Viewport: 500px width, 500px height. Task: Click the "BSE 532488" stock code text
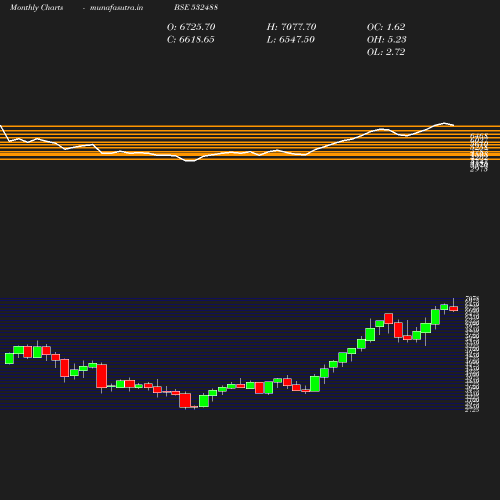(x=196, y=7)
